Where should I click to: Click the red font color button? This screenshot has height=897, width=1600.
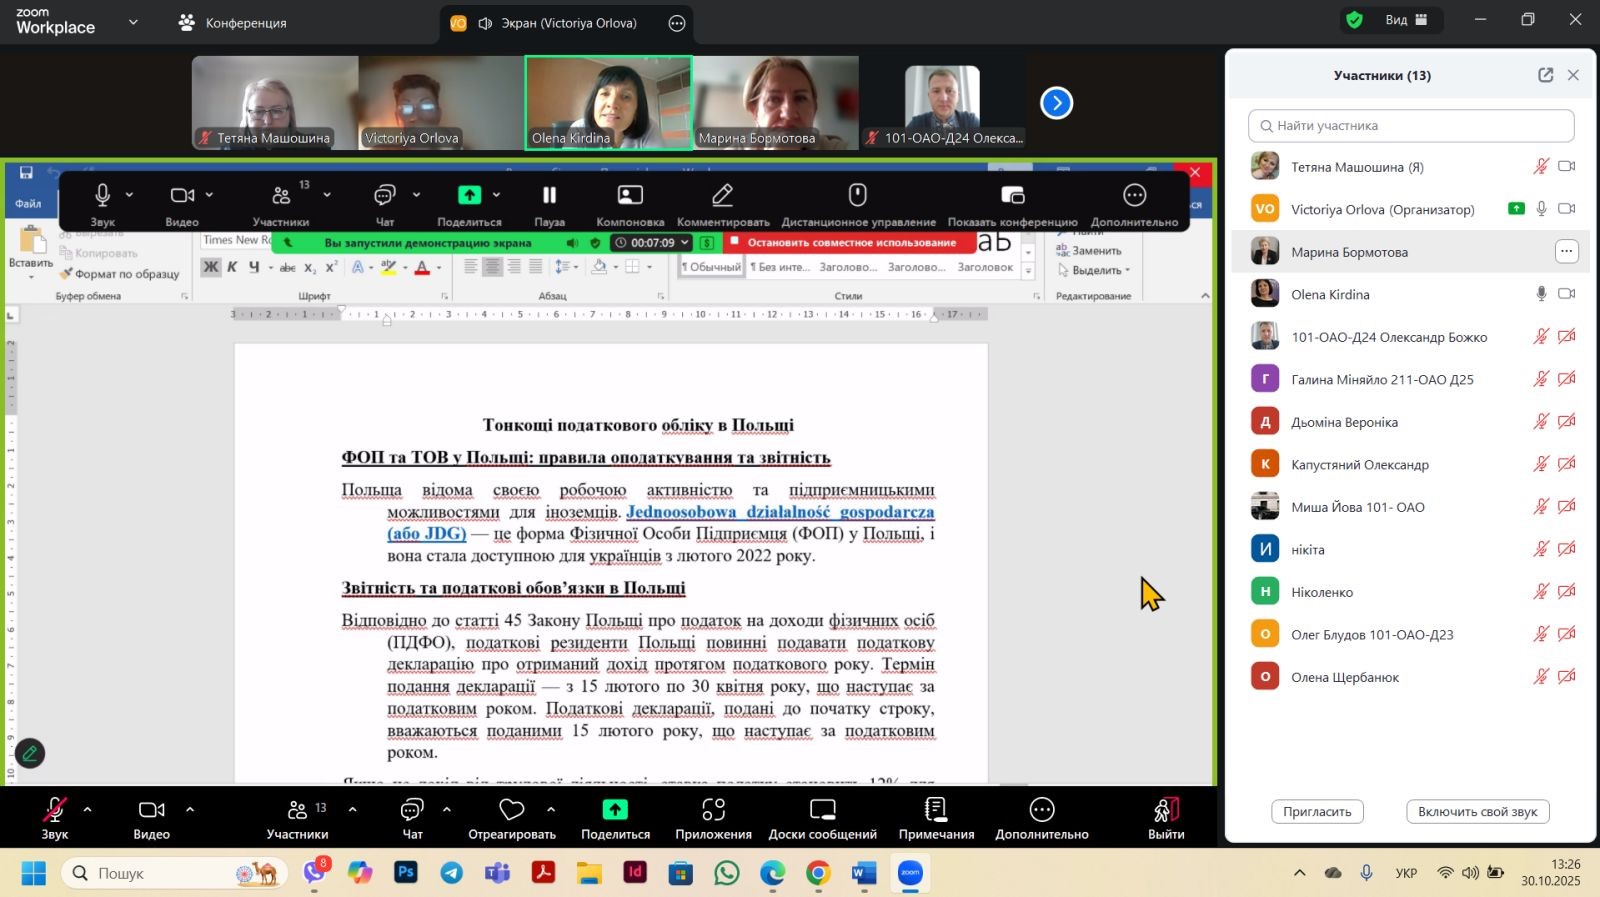(x=422, y=267)
